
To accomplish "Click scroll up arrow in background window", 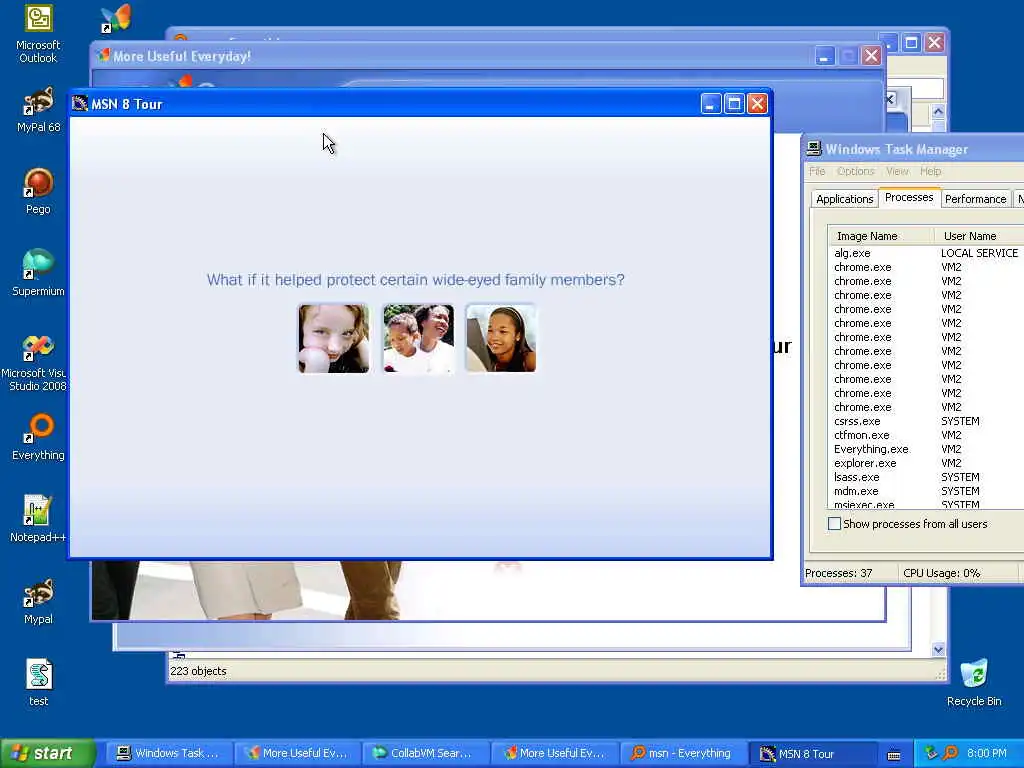I will click(x=938, y=112).
